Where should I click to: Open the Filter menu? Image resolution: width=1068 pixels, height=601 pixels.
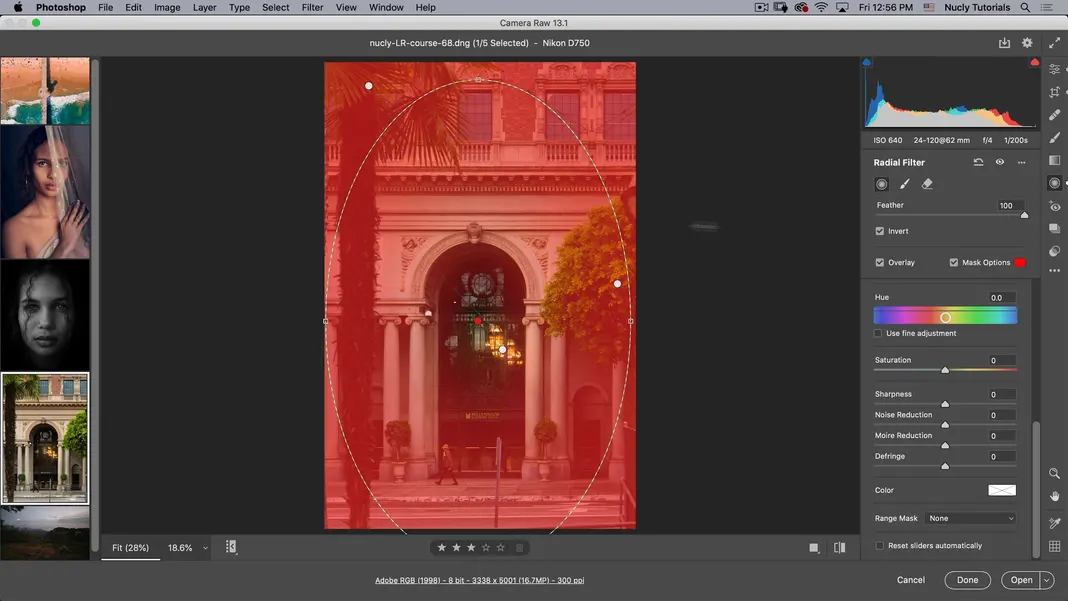click(312, 7)
